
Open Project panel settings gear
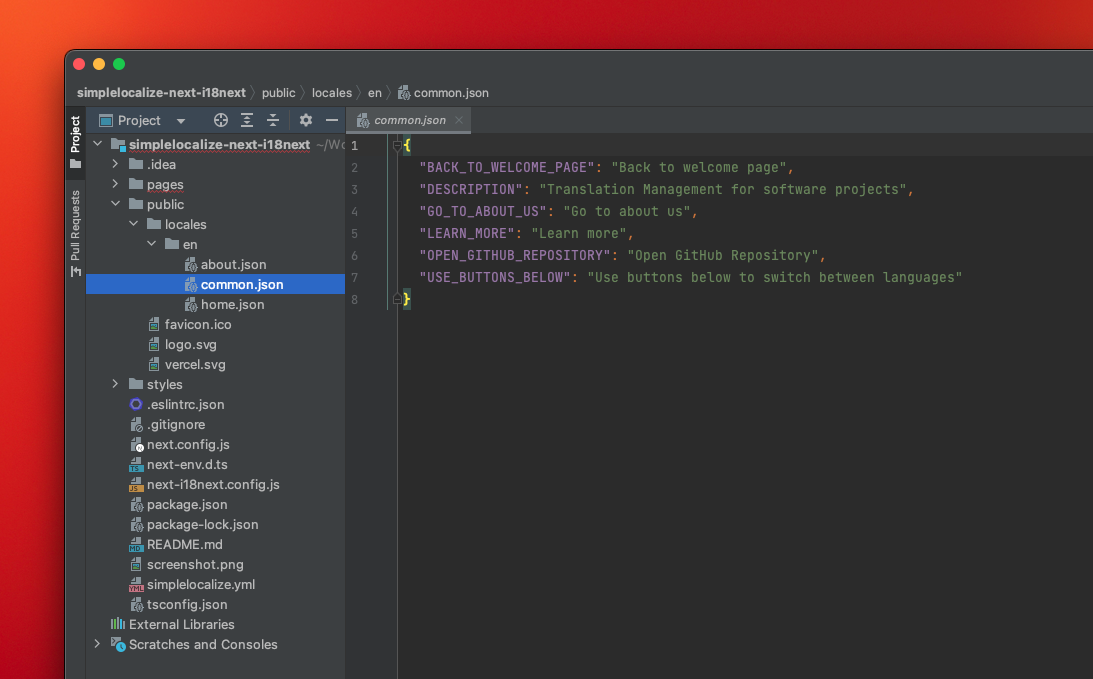point(305,120)
